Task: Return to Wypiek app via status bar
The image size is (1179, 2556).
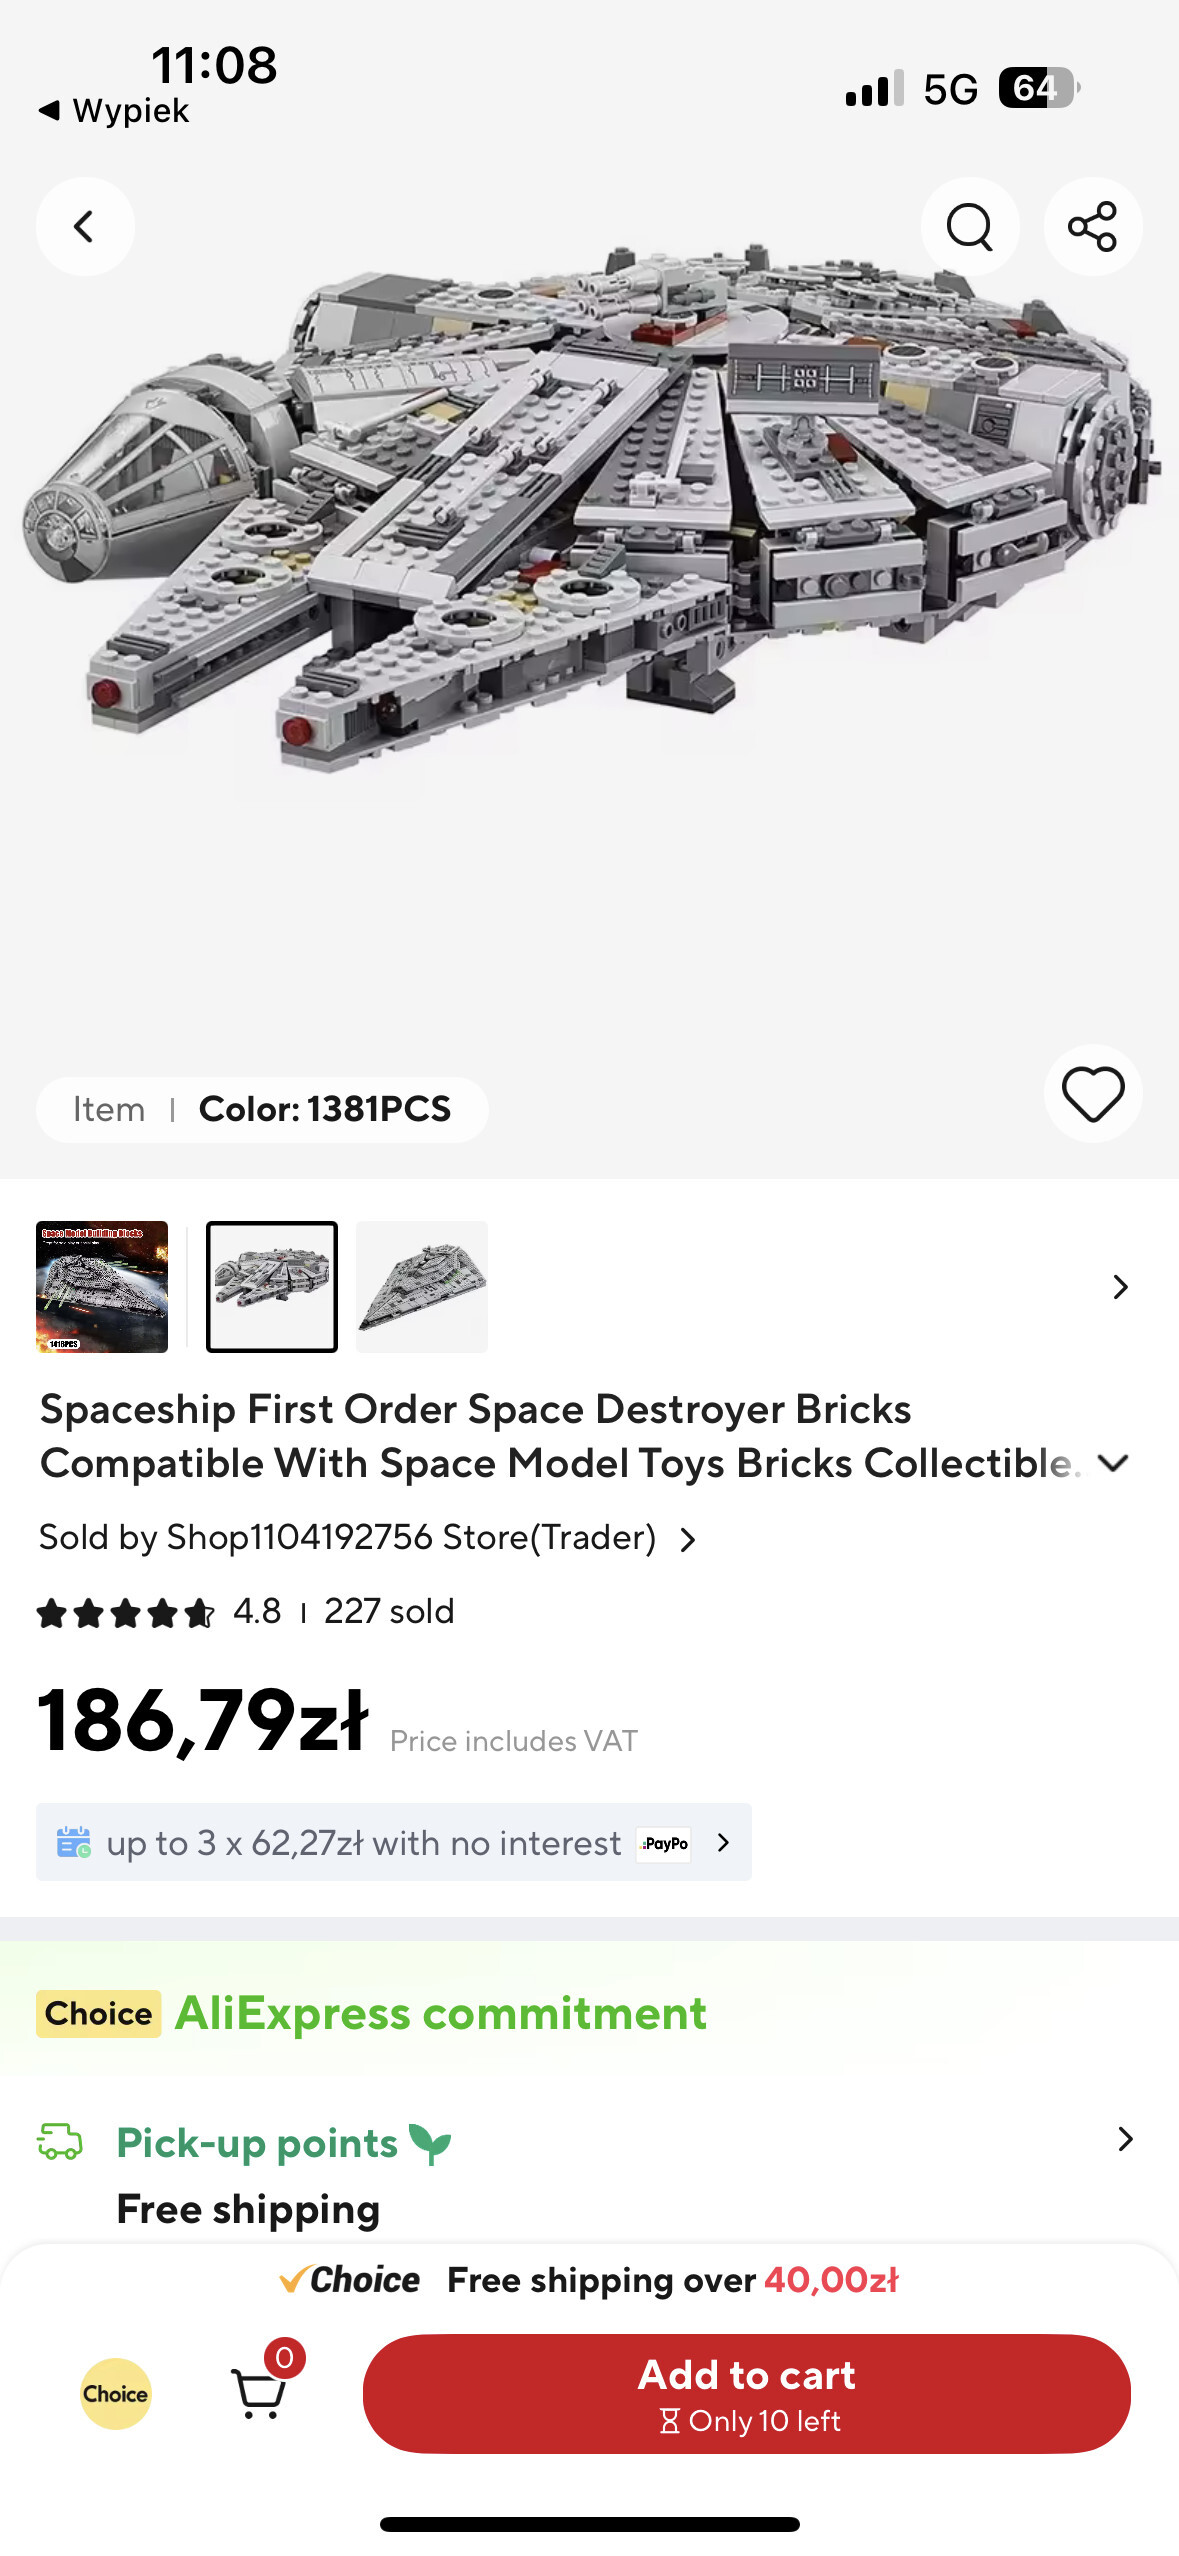Action: (x=114, y=111)
